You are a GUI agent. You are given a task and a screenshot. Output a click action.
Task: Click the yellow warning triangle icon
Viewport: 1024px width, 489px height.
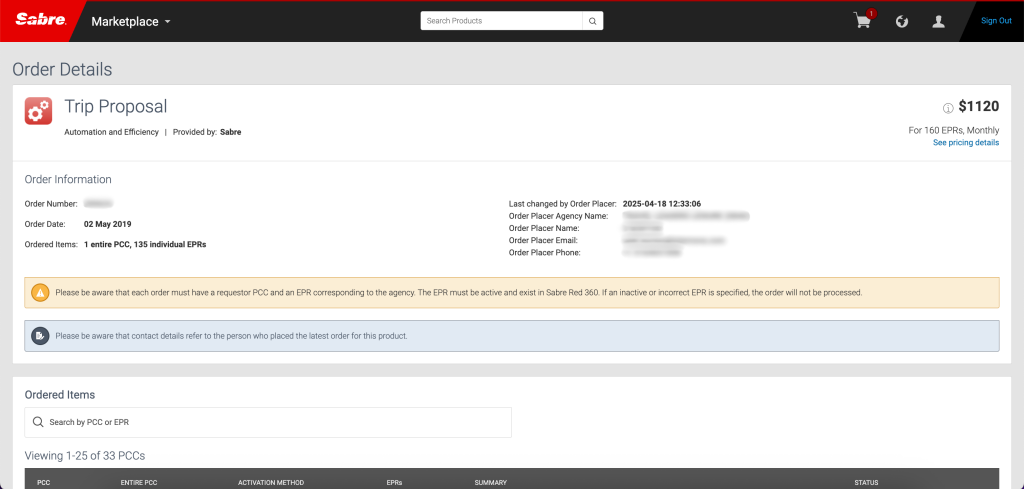pyautogui.click(x=40, y=292)
